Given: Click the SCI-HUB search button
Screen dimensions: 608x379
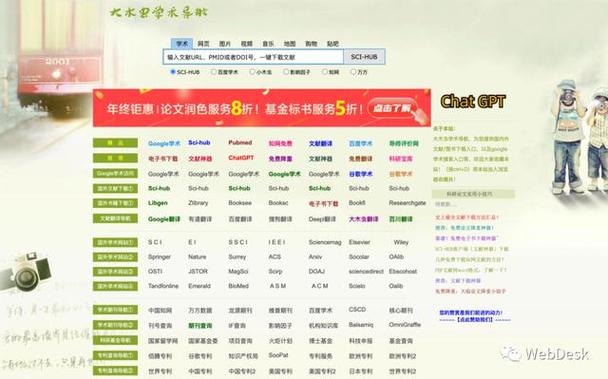Looking at the screenshot, I should tap(364, 57).
